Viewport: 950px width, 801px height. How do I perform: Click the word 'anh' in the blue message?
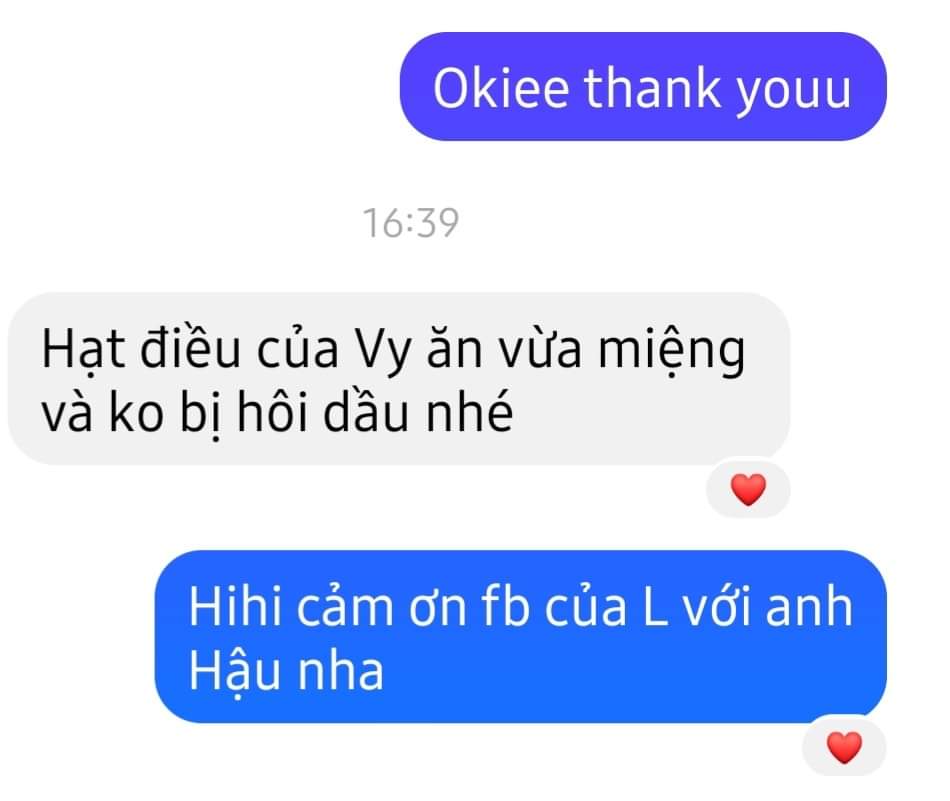809,606
